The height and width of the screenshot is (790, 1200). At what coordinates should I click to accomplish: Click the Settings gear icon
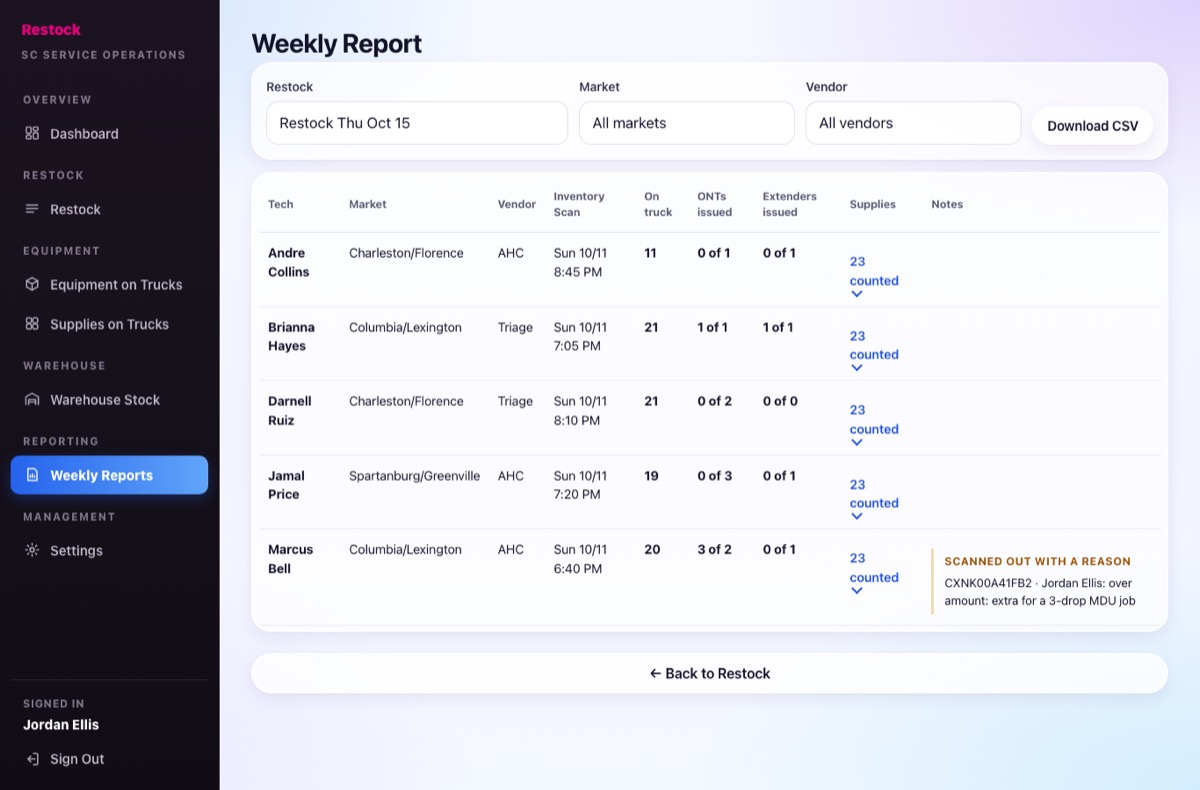click(x=32, y=550)
